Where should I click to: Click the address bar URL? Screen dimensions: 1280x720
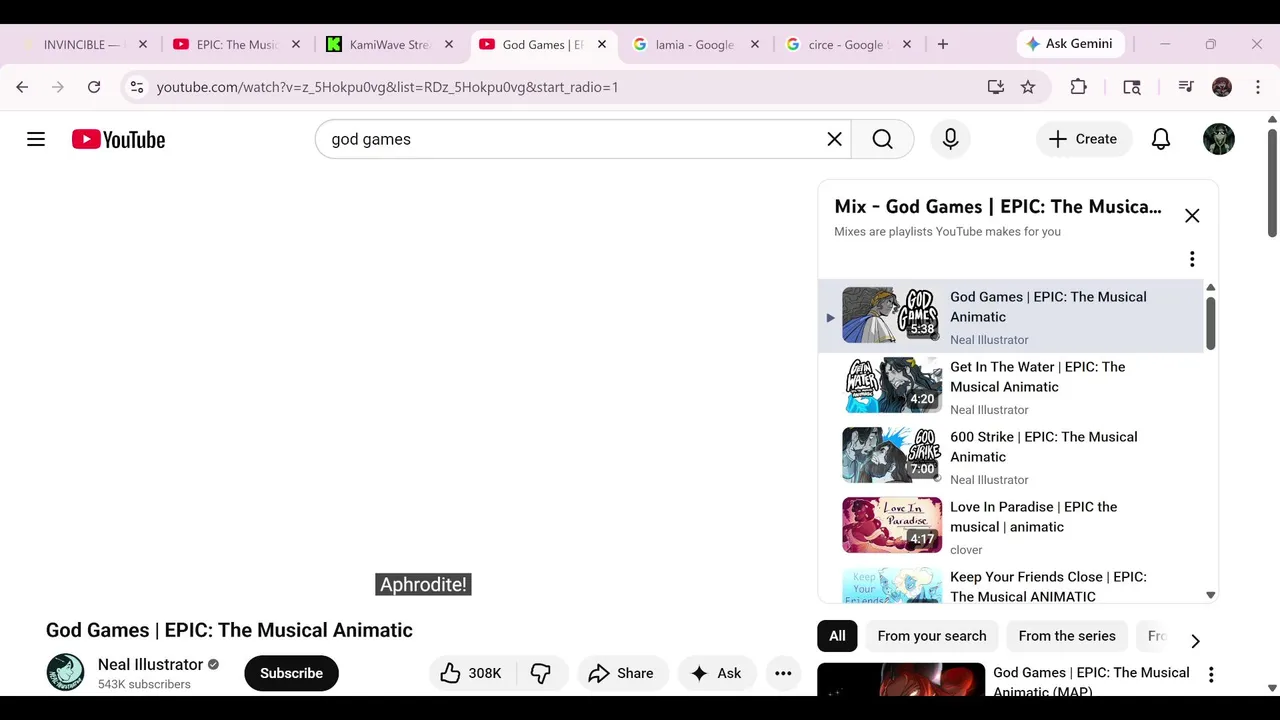387,87
